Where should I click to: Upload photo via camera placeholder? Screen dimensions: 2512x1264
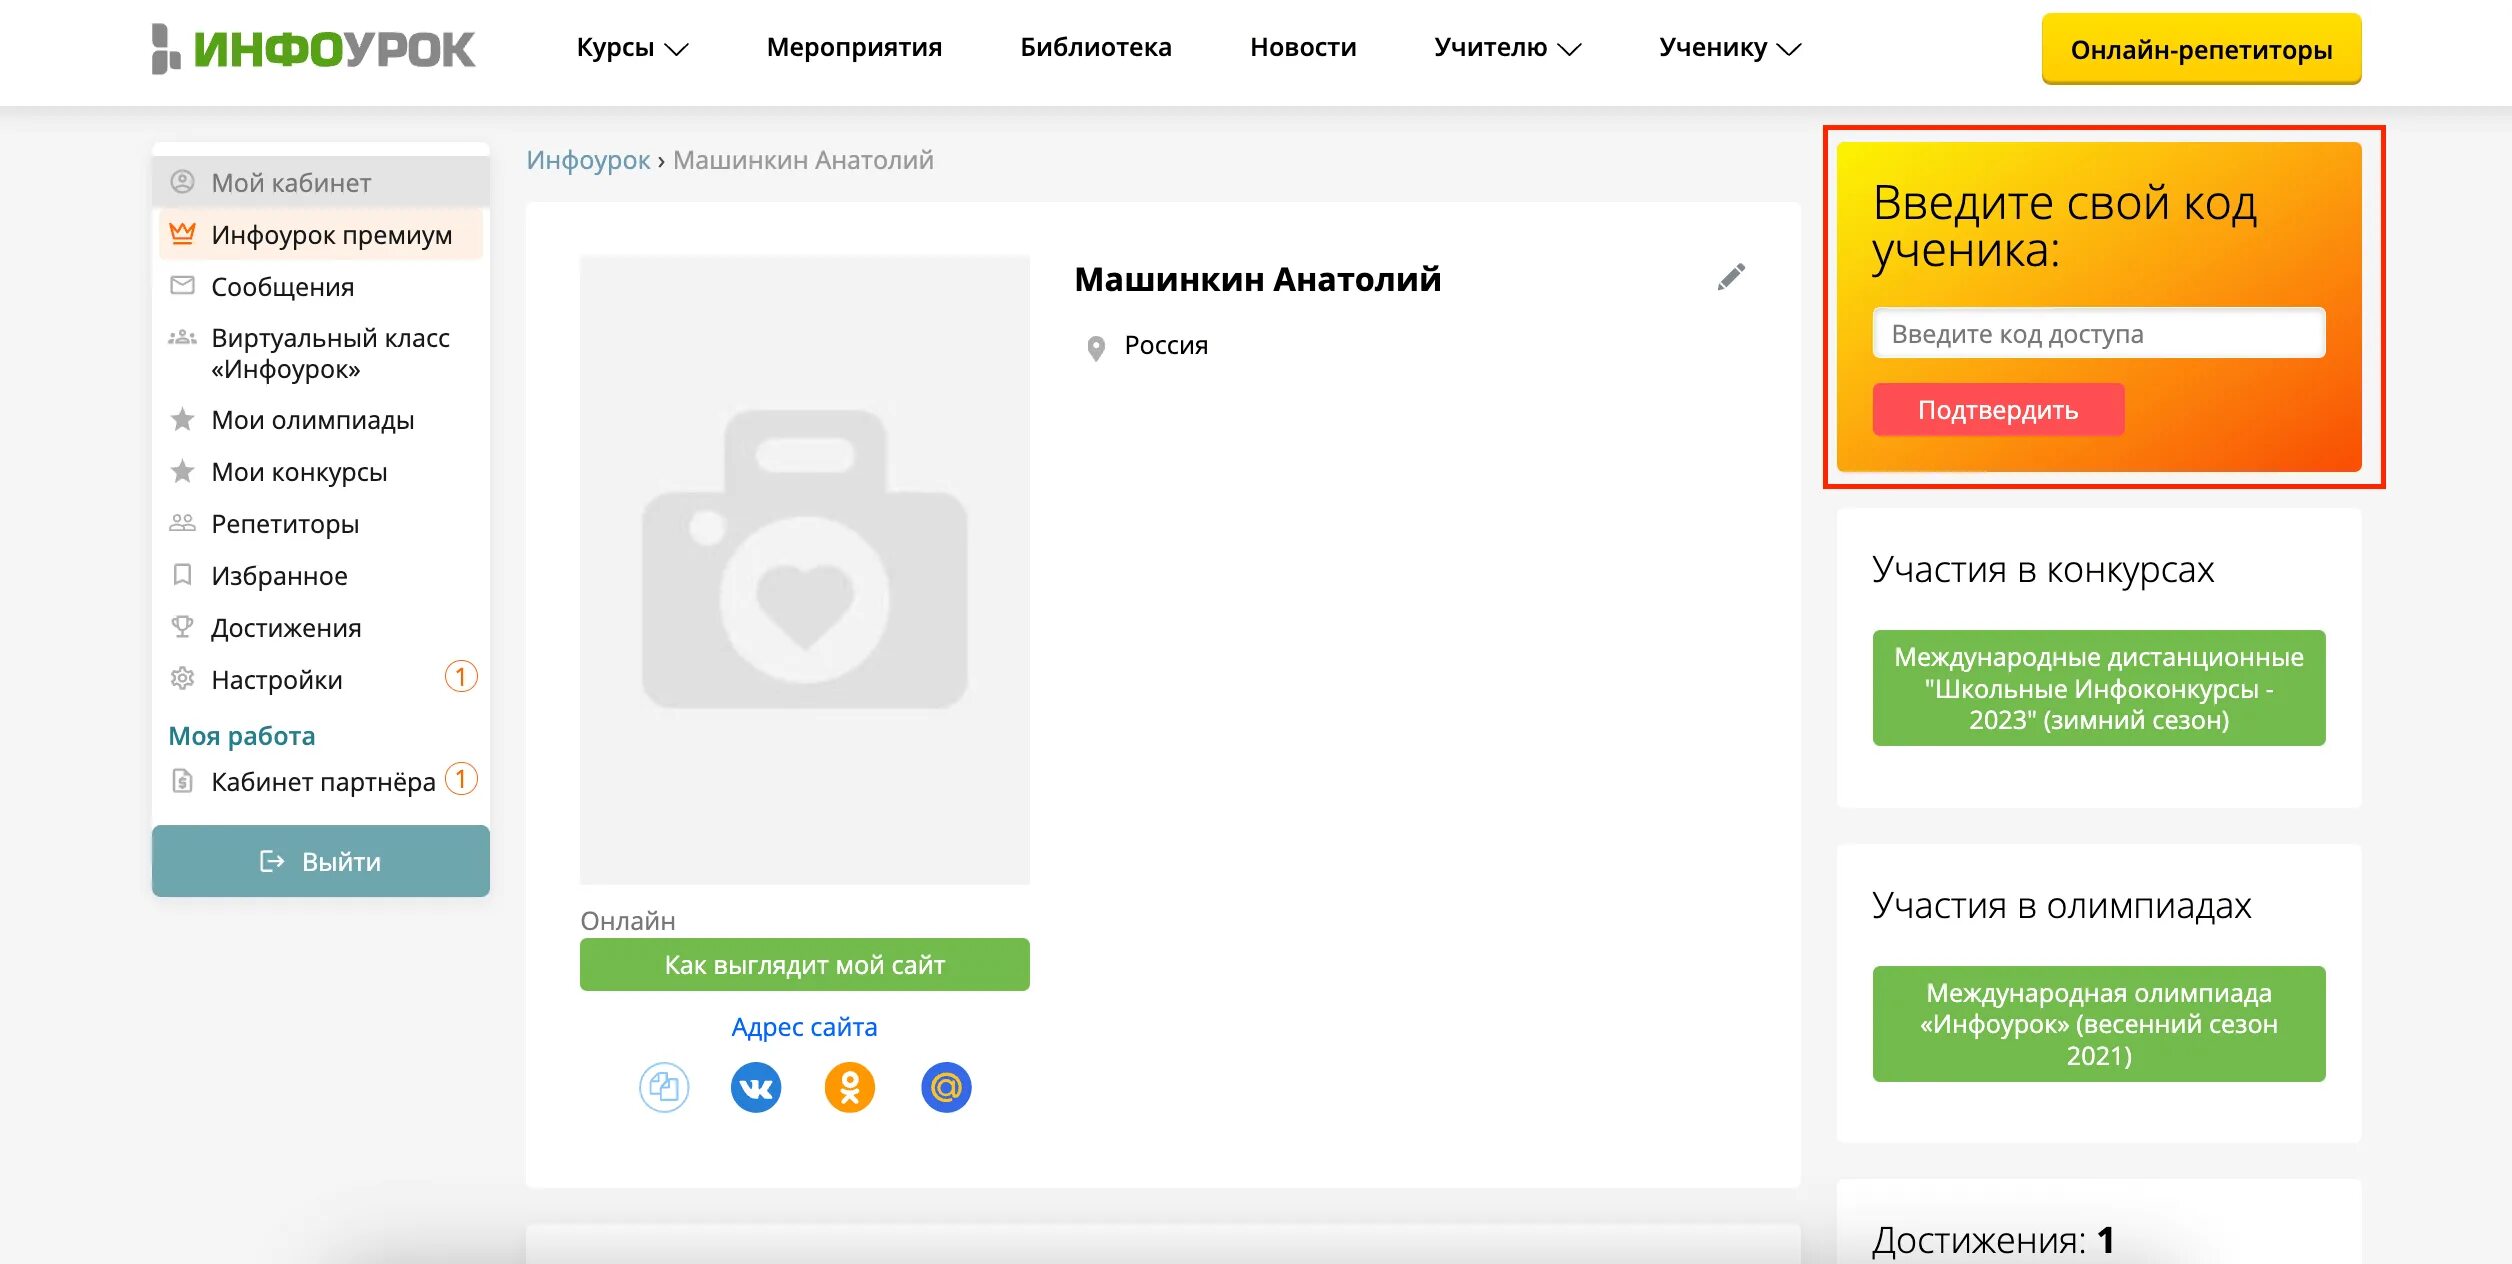[x=804, y=568]
